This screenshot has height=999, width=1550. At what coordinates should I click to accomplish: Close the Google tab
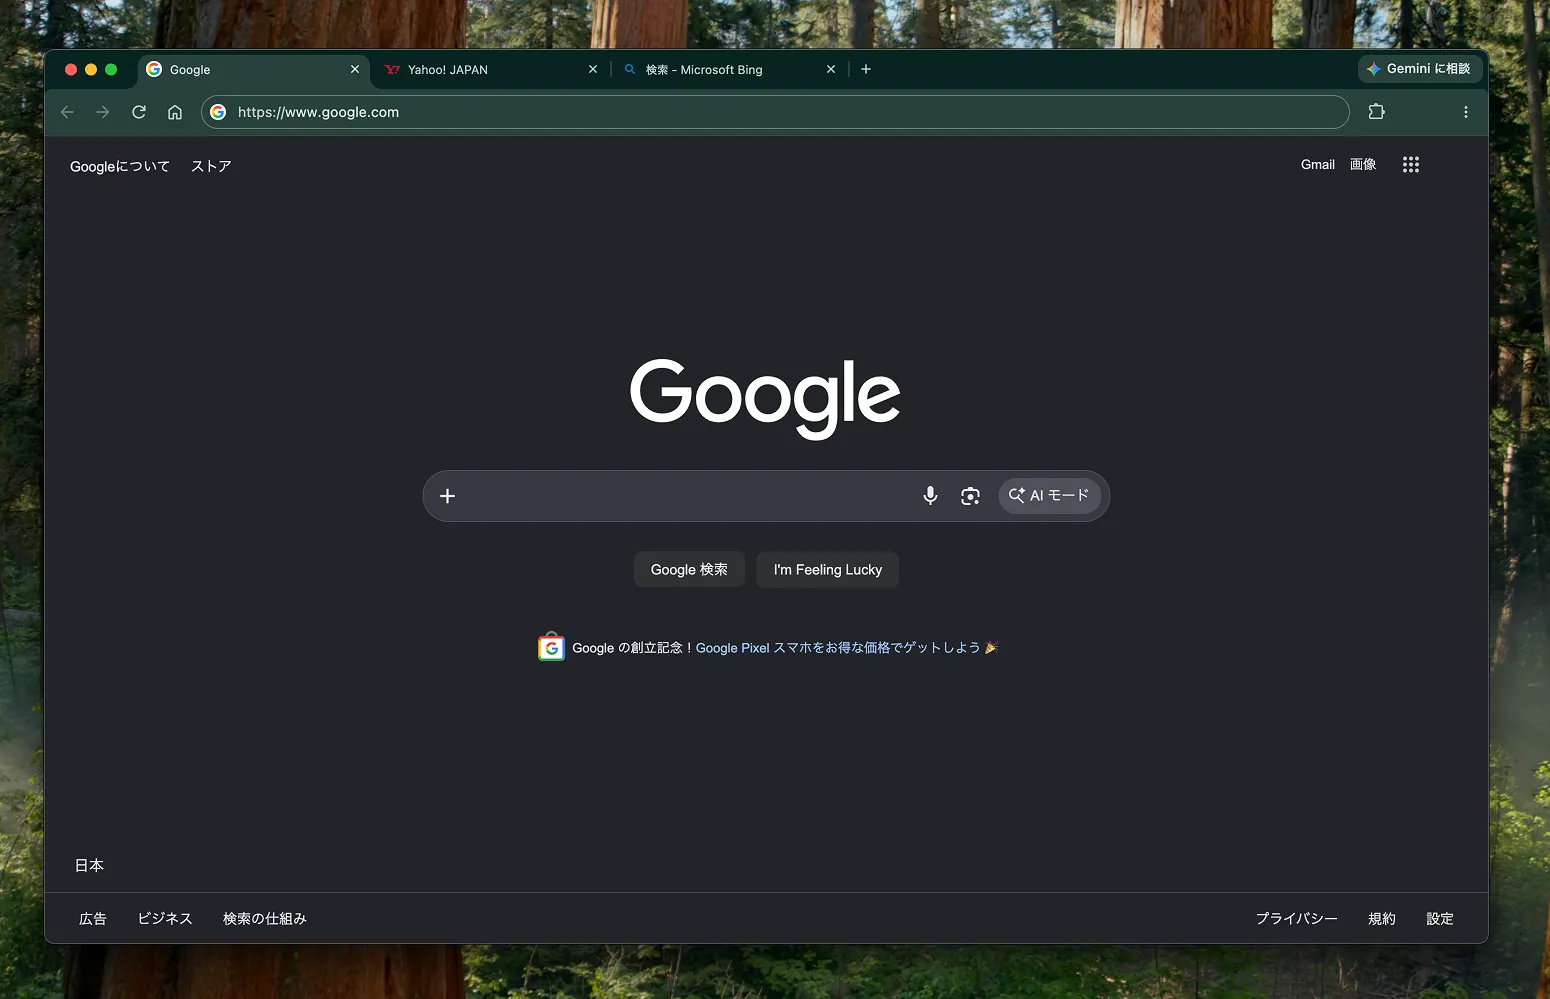tap(355, 69)
